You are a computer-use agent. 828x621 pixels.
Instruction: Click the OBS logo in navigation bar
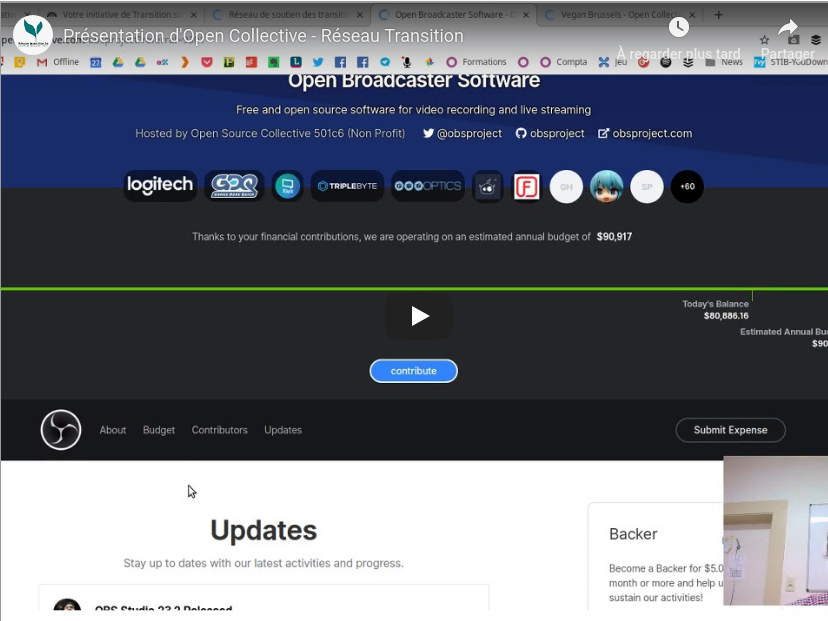(x=61, y=430)
